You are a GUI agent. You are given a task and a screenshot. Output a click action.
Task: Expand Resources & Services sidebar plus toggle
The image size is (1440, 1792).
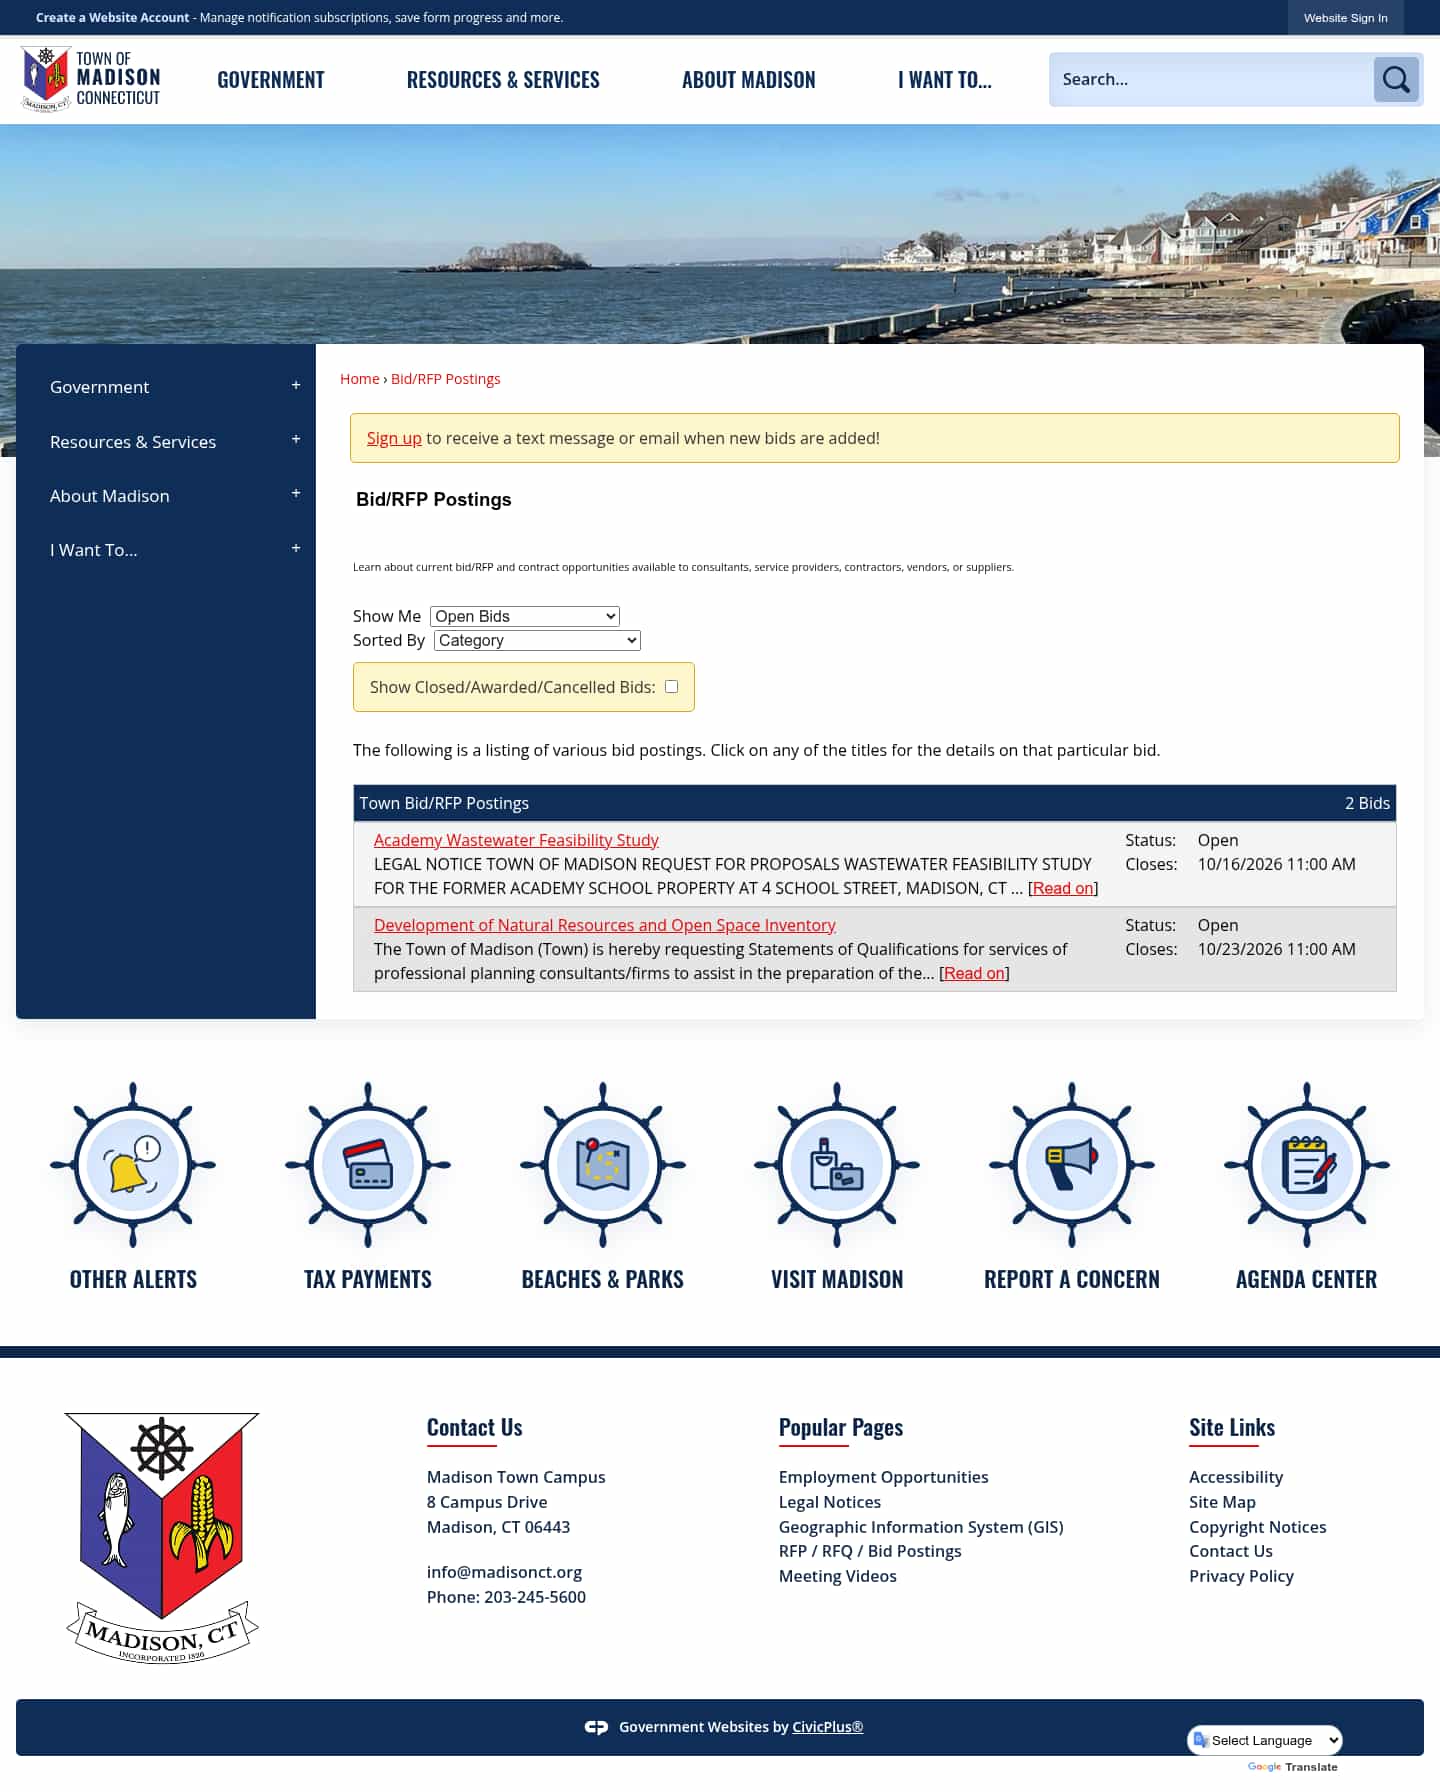[296, 440]
